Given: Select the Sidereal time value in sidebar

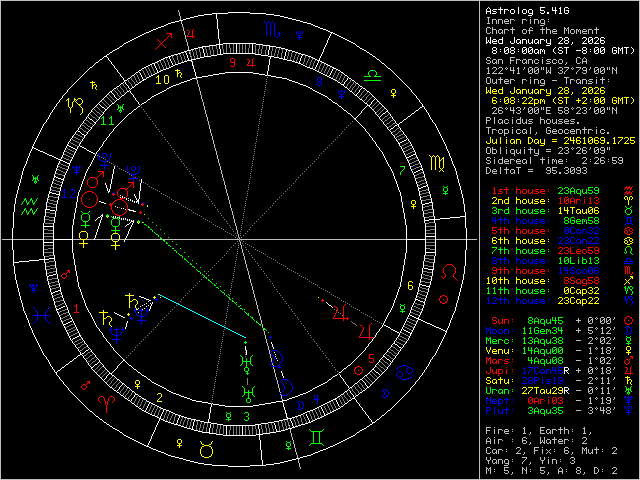Looking at the screenshot, I should [604, 159].
